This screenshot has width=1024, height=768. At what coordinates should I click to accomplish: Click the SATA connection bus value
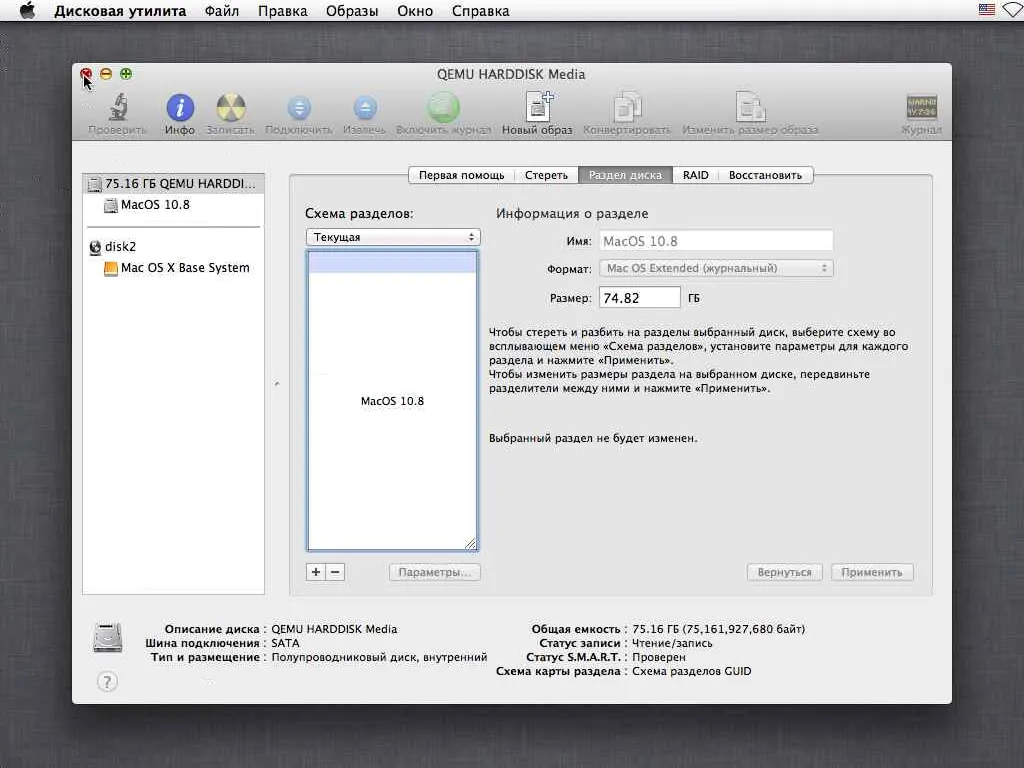pyautogui.click(x=285, y=643)
